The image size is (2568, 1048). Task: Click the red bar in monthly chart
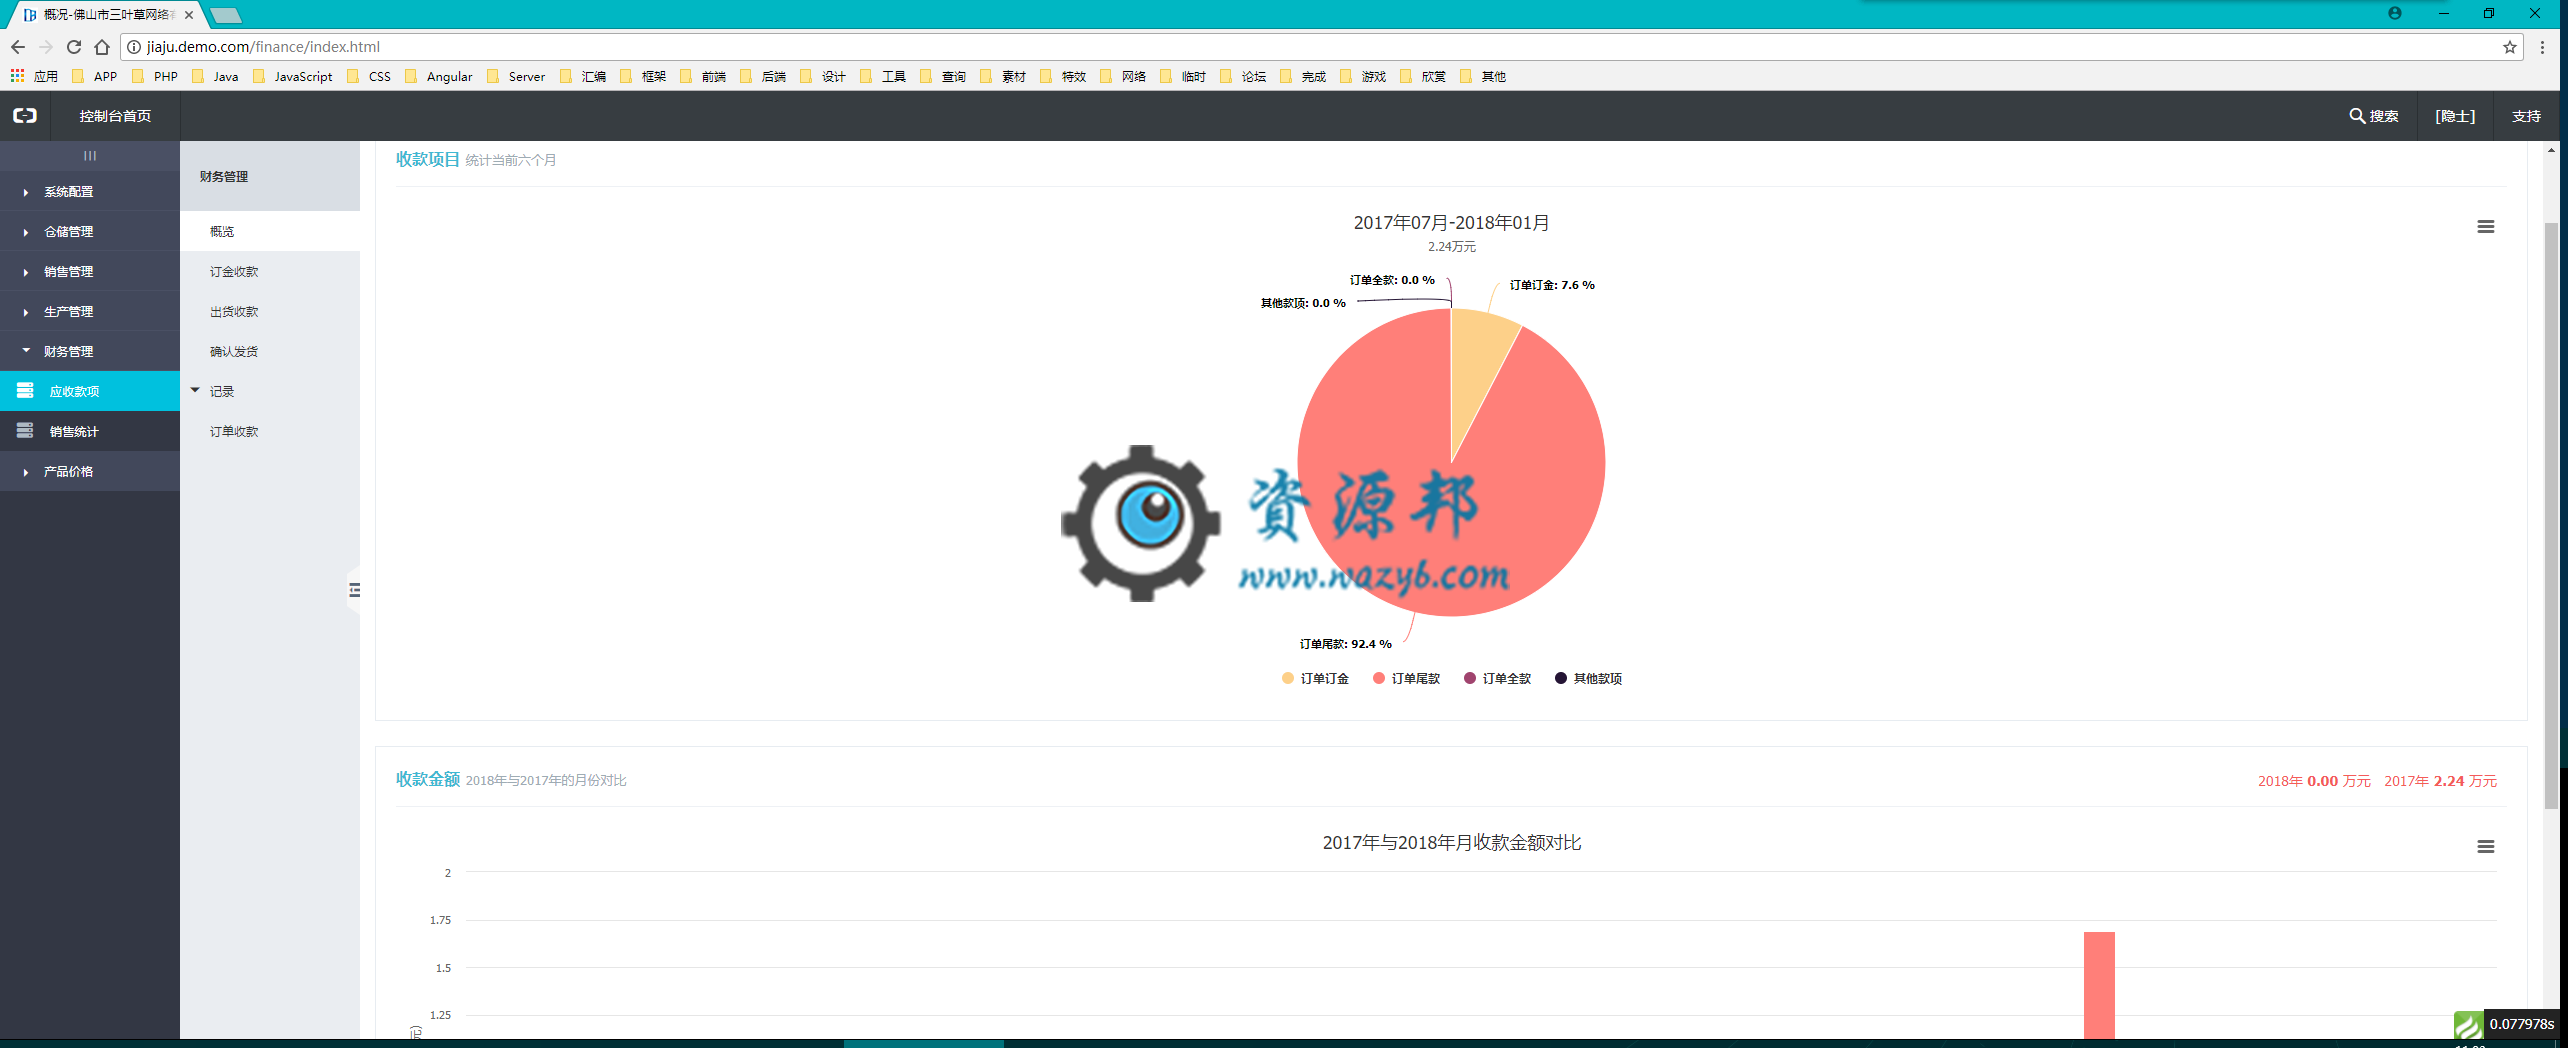(2099, 985)
